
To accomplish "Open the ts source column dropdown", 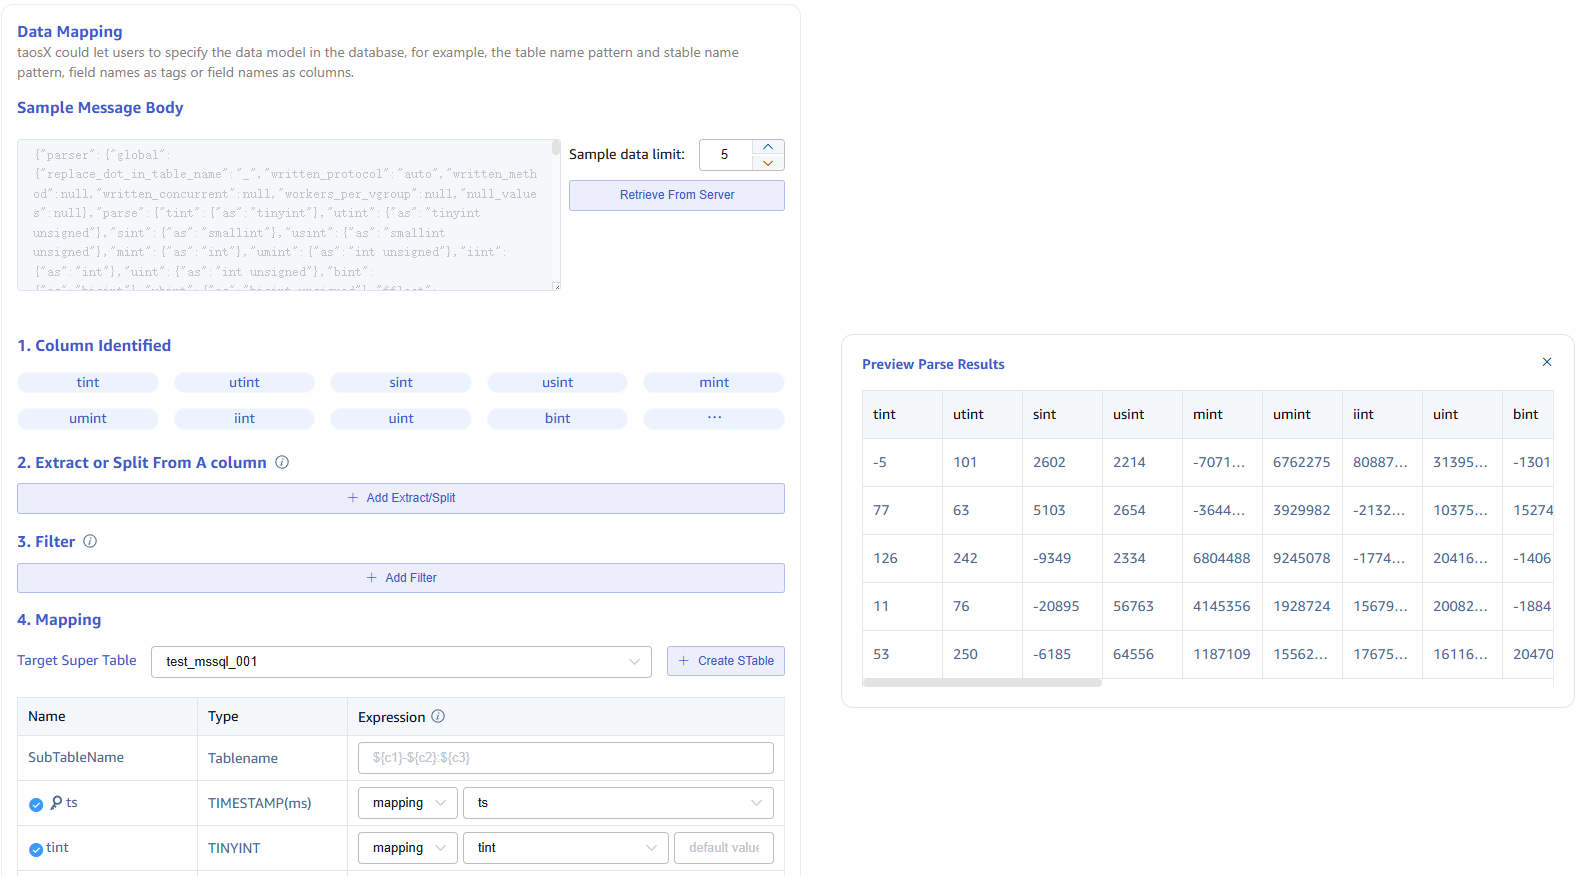I will 618,803.
